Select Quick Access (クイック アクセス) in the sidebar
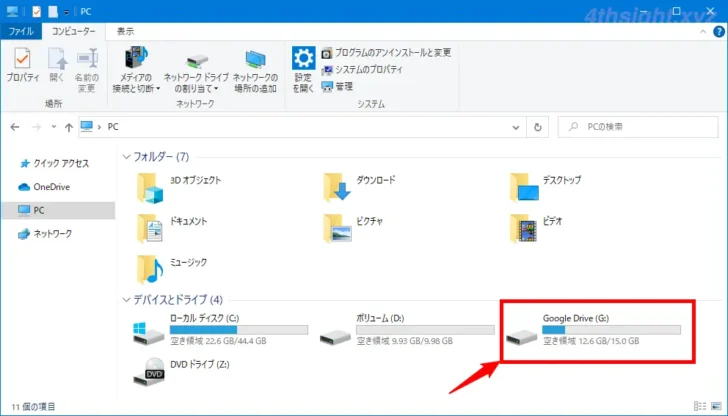 (x=54, y=163)
